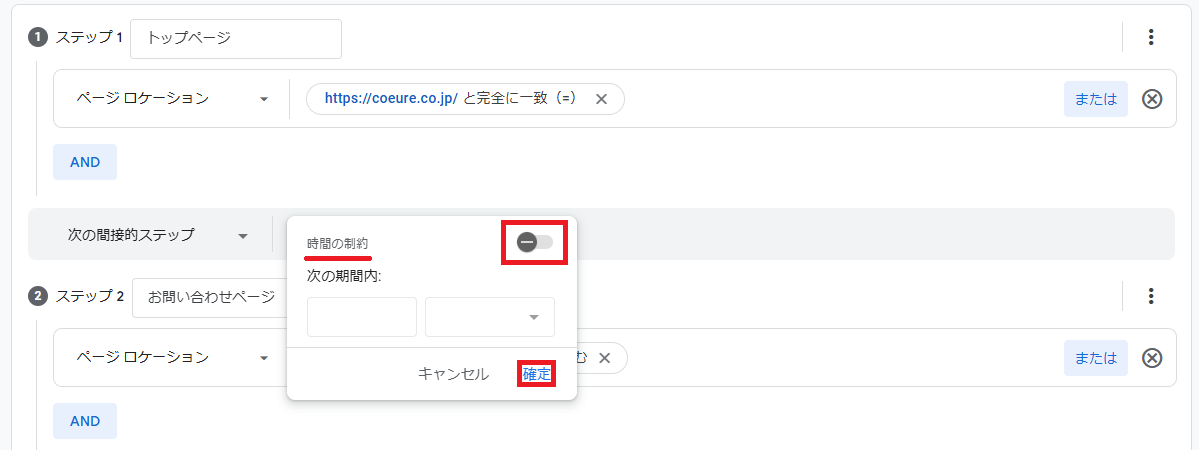Image resolution: width=1199 pixels, height=450 pixels.
Task: Delete the https://coeure.co.jp/ filter chip
Action: 601,99
